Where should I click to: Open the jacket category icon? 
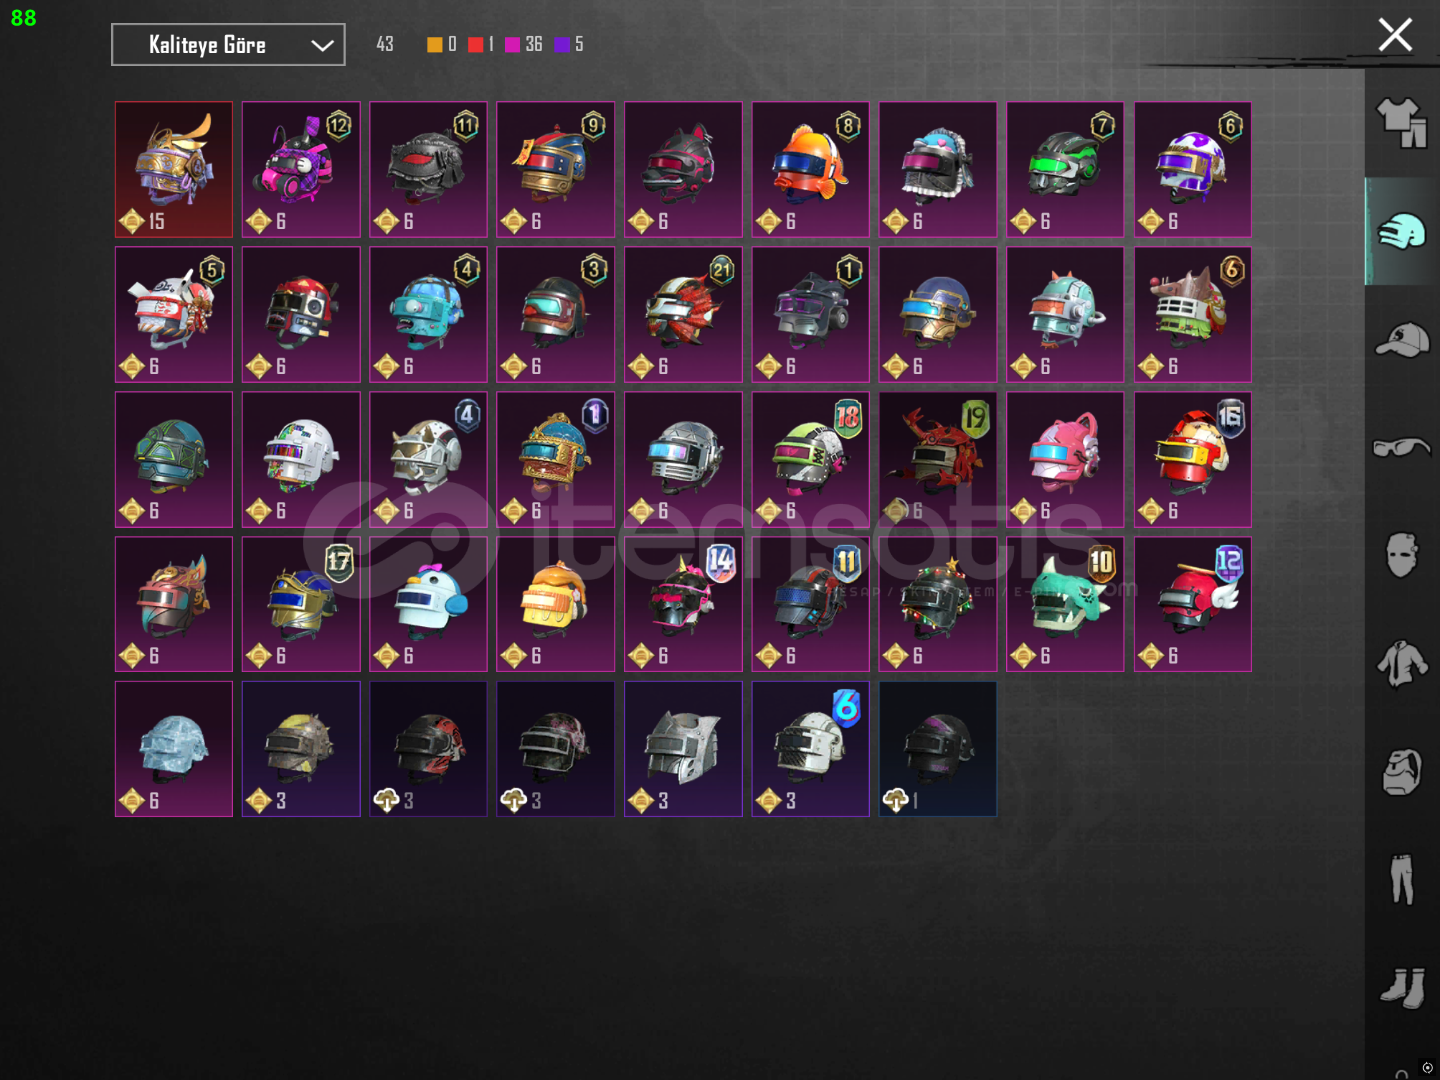[x=1402, y=663]
